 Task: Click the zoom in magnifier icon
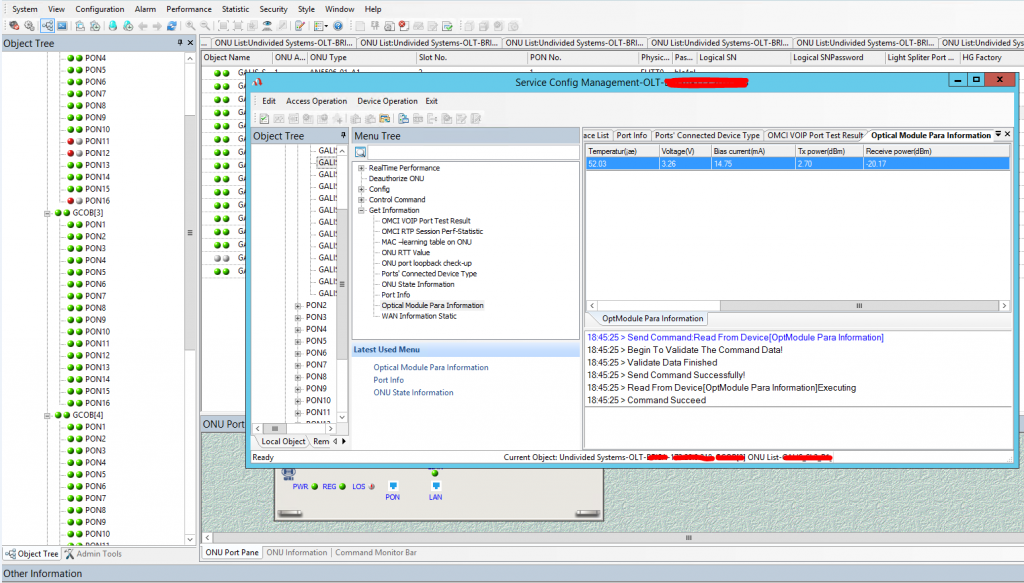(191, 26)
